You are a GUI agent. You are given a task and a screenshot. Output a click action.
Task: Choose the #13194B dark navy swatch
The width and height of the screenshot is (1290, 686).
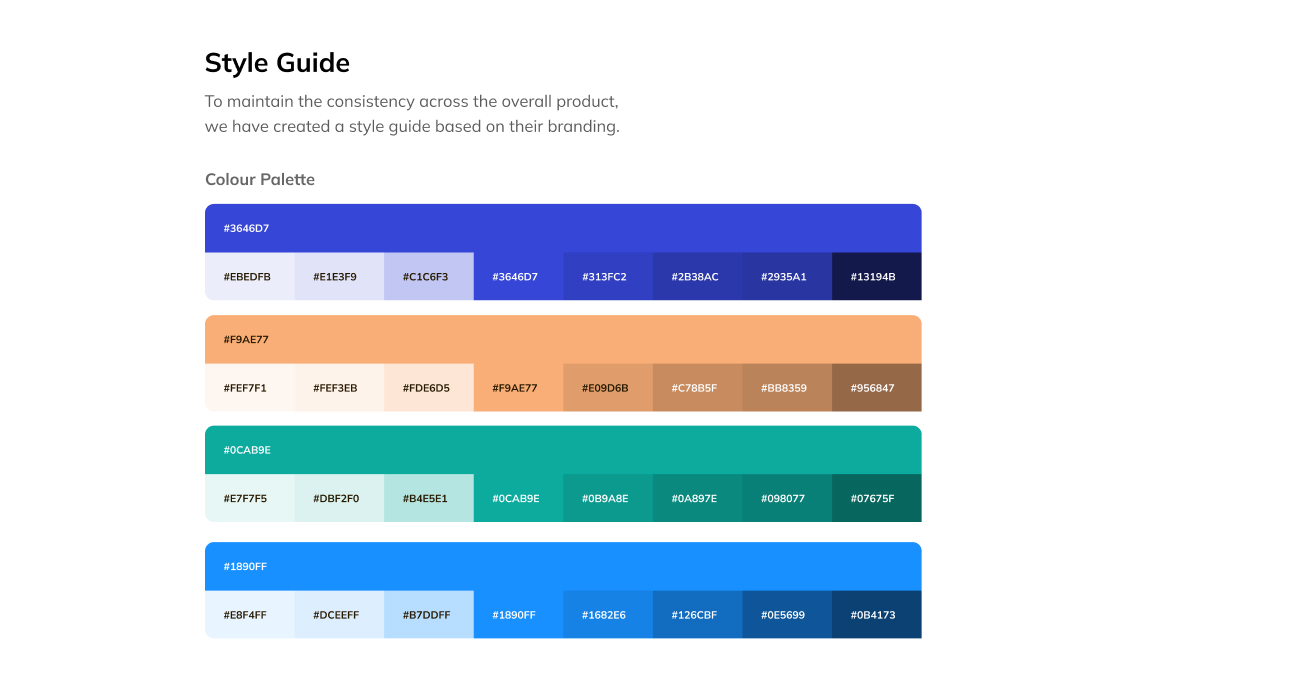click(876, 277)
